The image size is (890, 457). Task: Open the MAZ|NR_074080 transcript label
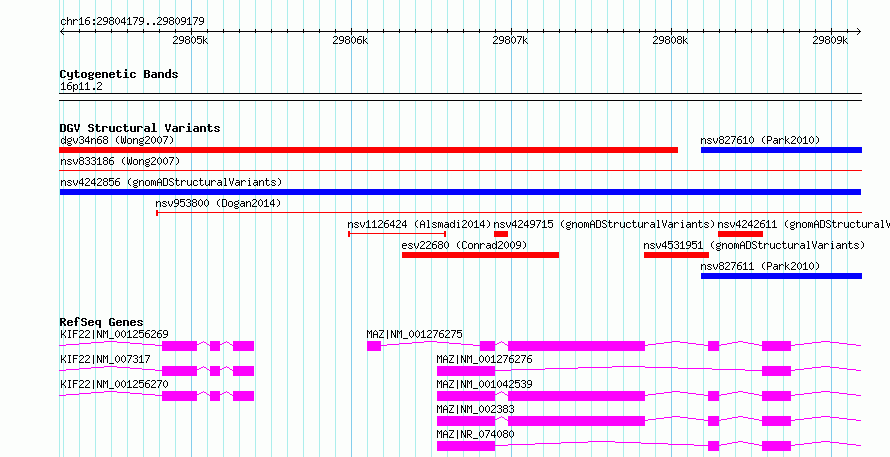pos(475,434)
